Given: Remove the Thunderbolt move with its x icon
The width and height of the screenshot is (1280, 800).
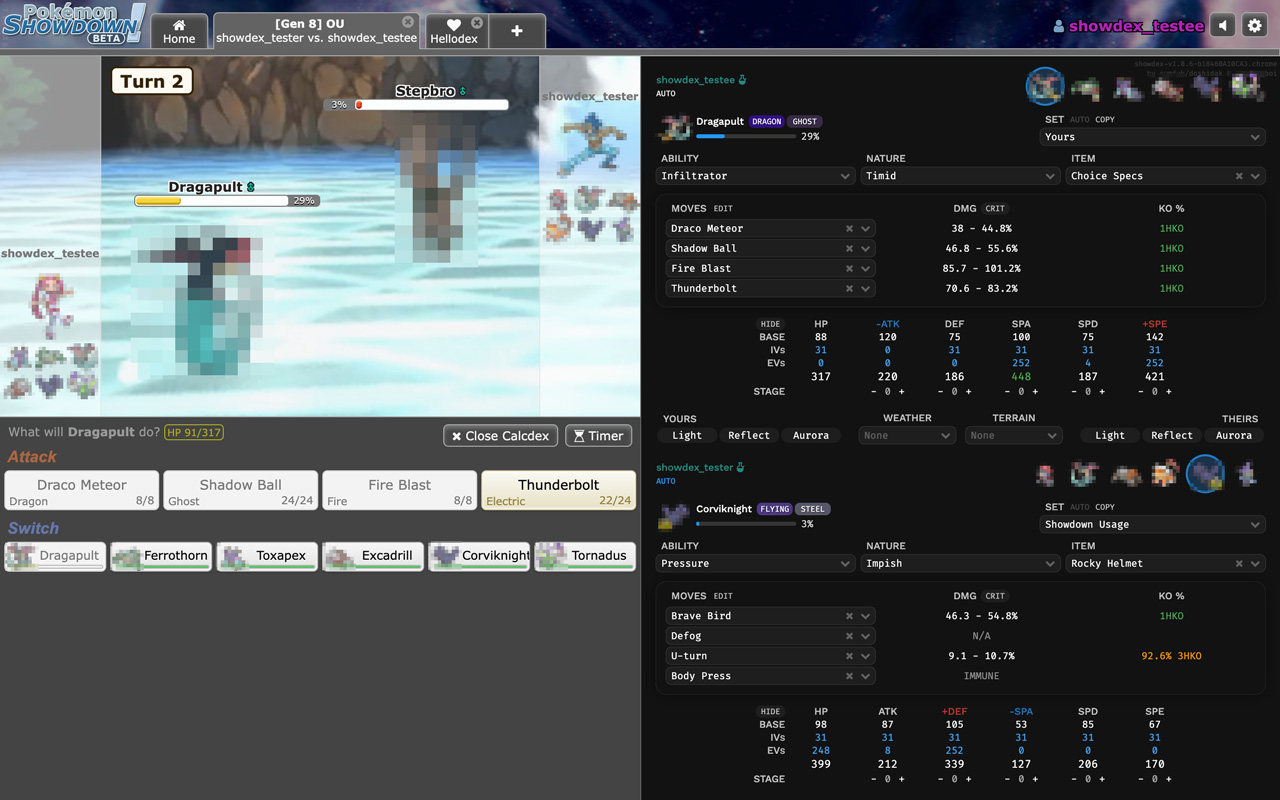Looking at the screenshot, I should (x=849, y=288).
